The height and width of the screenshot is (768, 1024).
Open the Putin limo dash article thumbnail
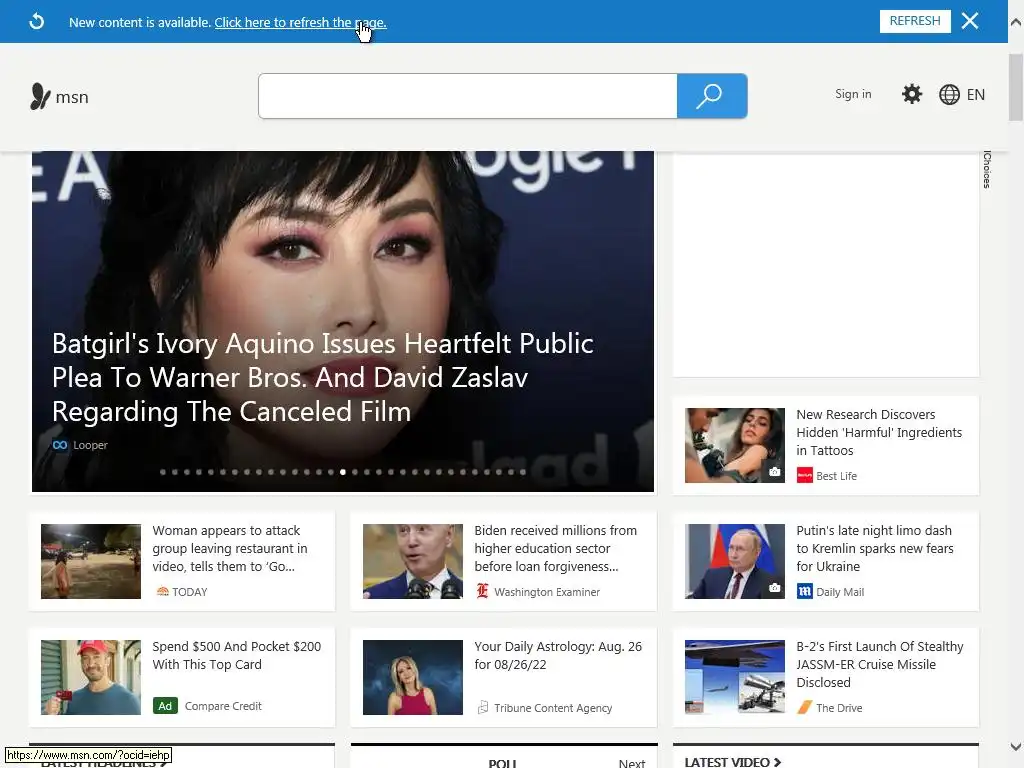pos(735,561)
